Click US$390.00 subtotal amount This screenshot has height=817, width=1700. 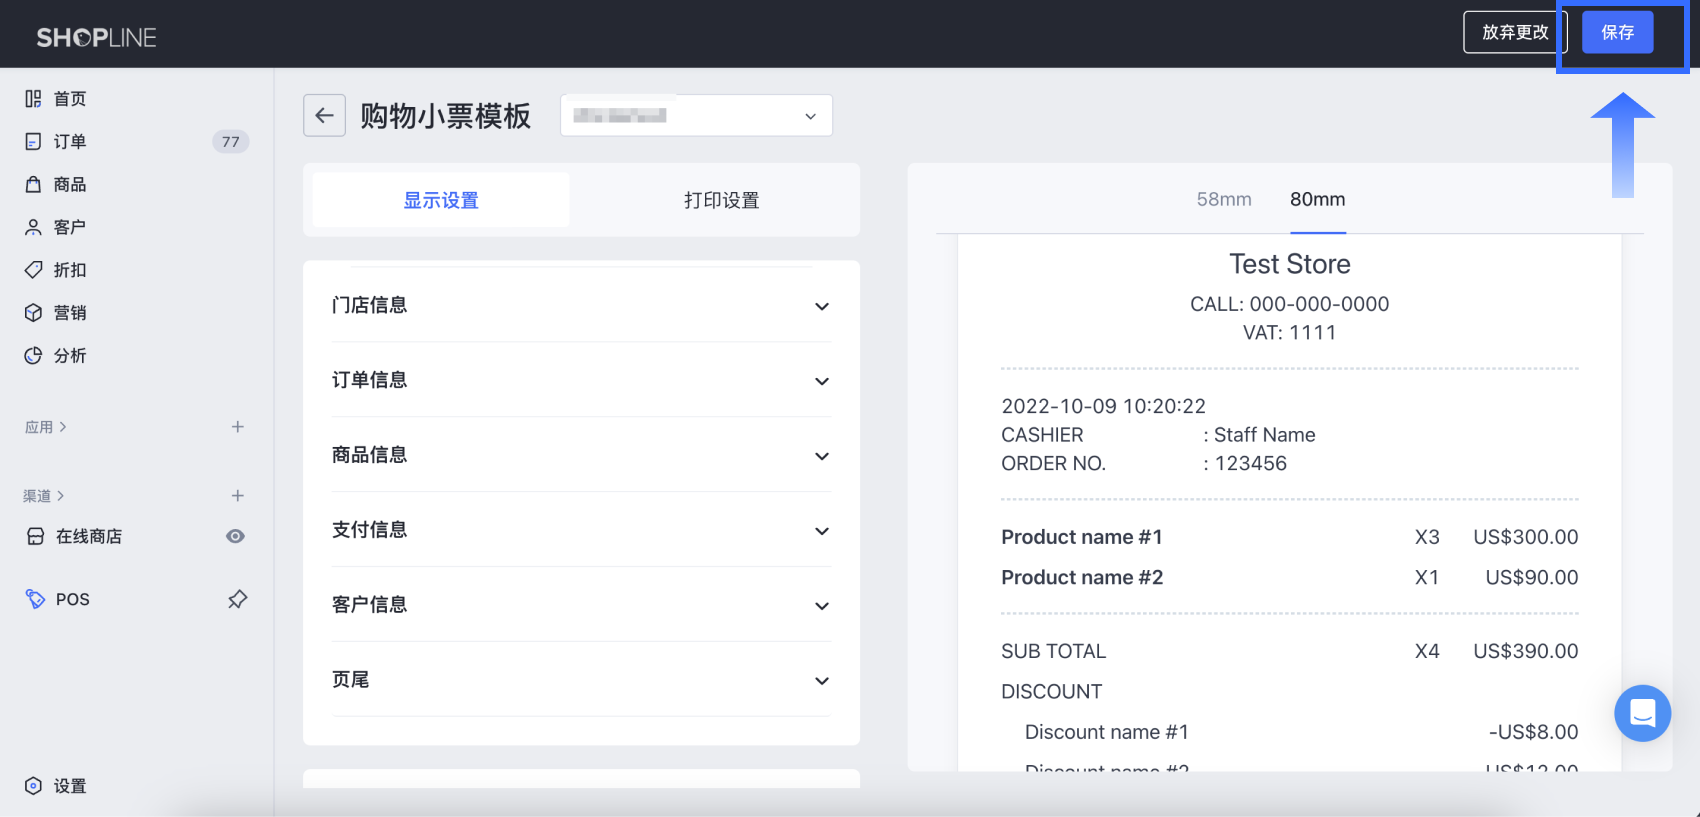(1525, 651)
